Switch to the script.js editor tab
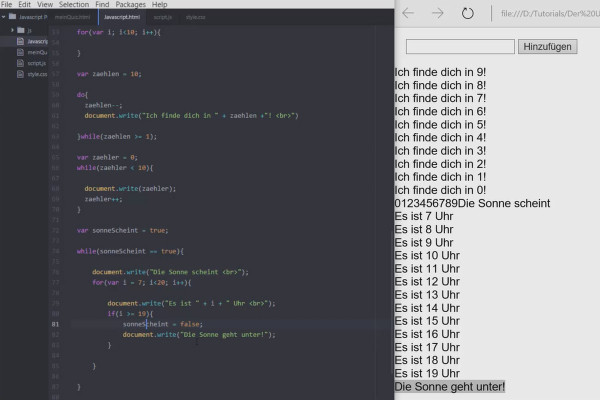This screenshot has width=600, height=400. (x=163, y=17)
